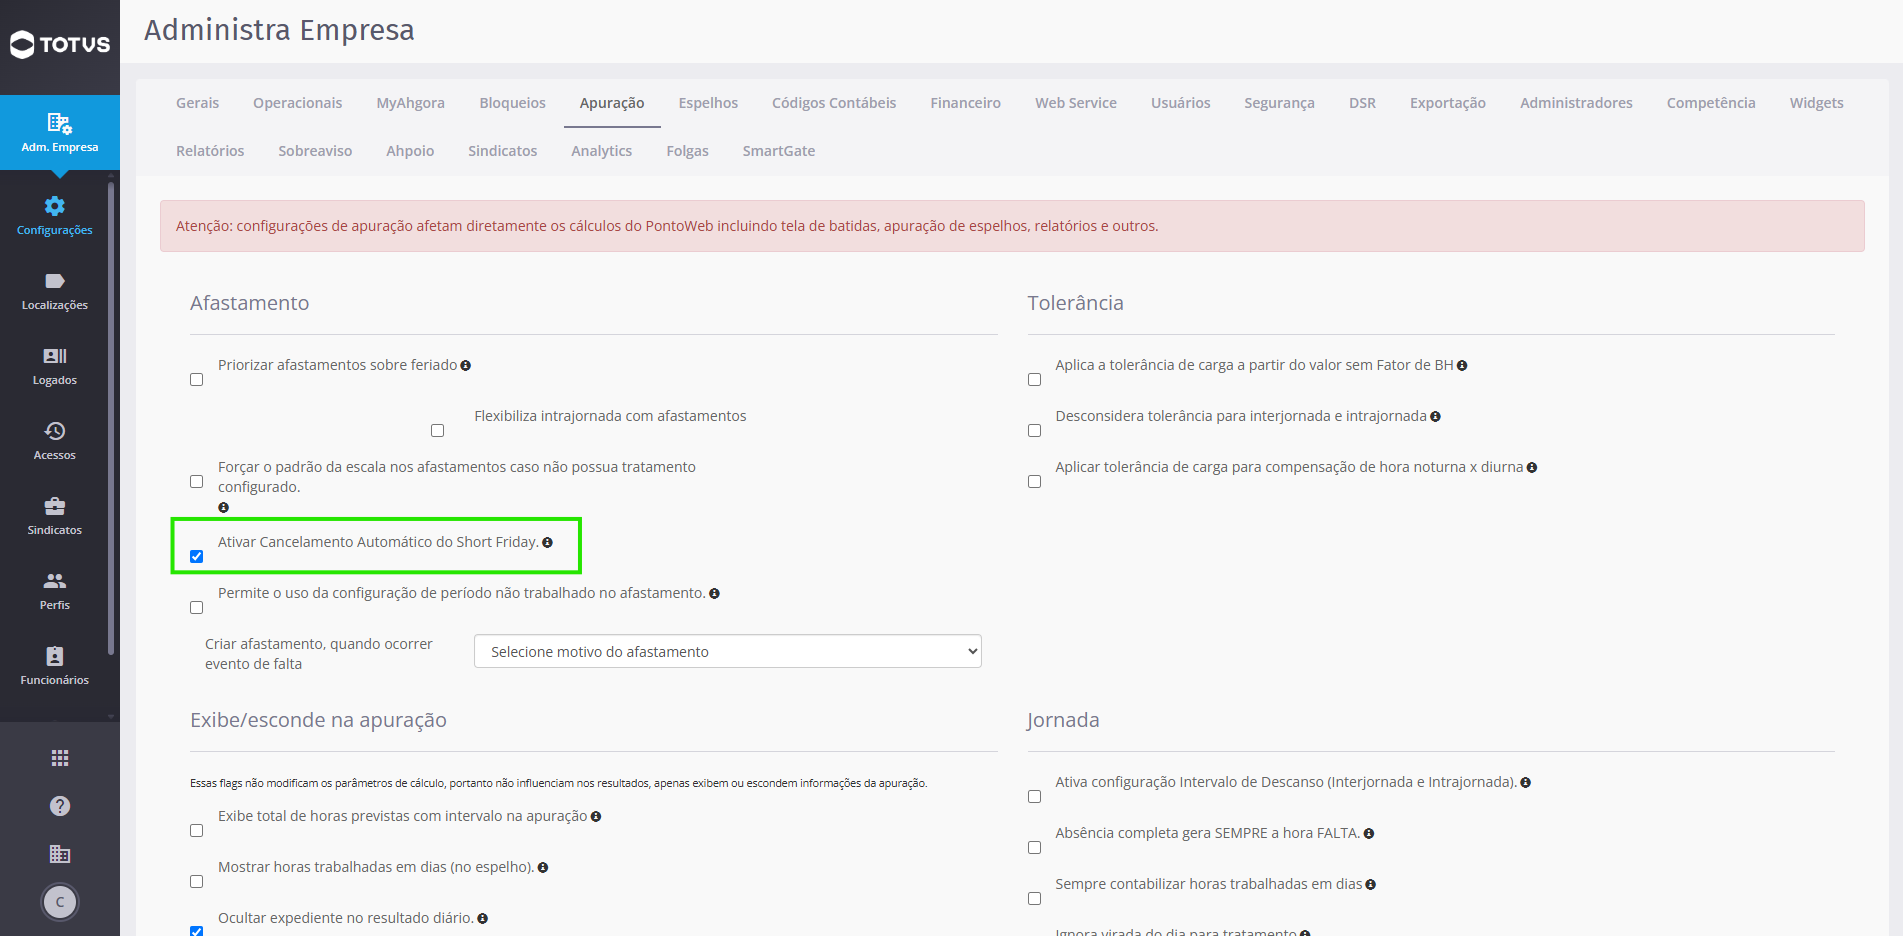This screenshot has width=1903, height=936.
Task: Click the TOTVS logo
Action: (60, 44)
